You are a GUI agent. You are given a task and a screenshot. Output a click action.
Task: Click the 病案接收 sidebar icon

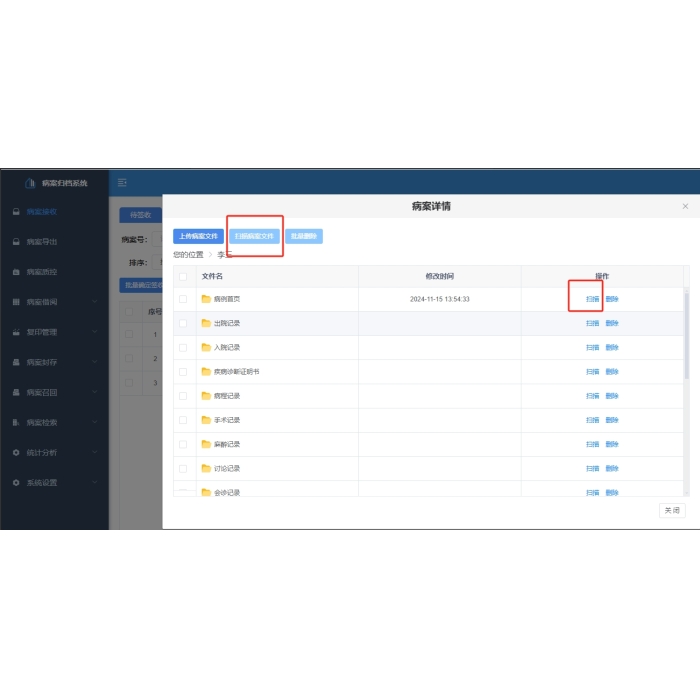pyautogui.click(x=16, y=212)
